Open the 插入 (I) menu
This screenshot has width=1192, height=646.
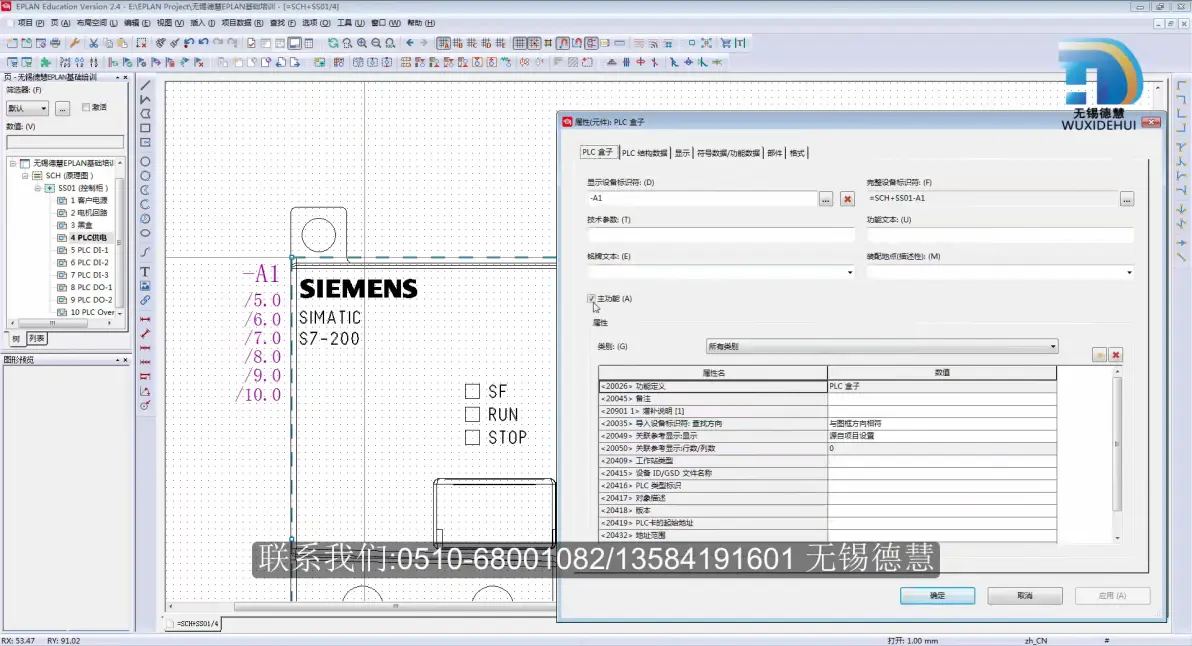[203, 23]
